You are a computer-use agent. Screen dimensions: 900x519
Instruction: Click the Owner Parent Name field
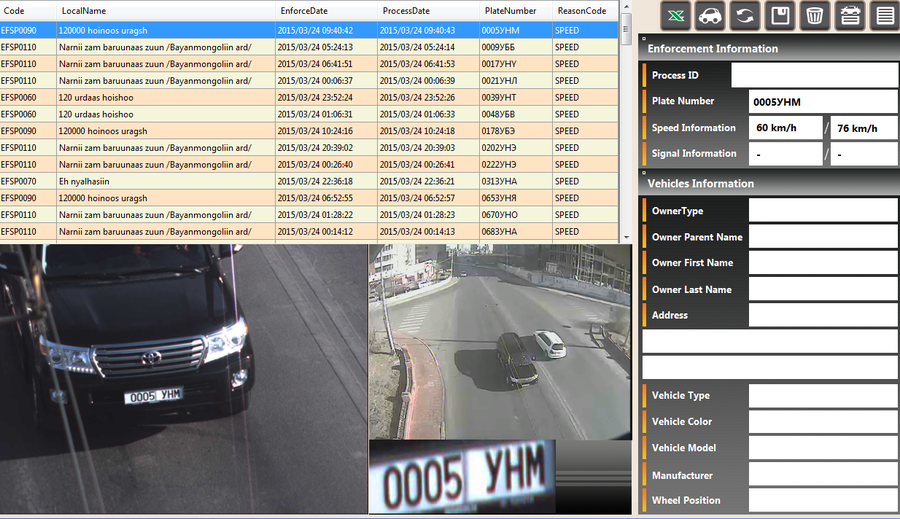pos(823,237)
